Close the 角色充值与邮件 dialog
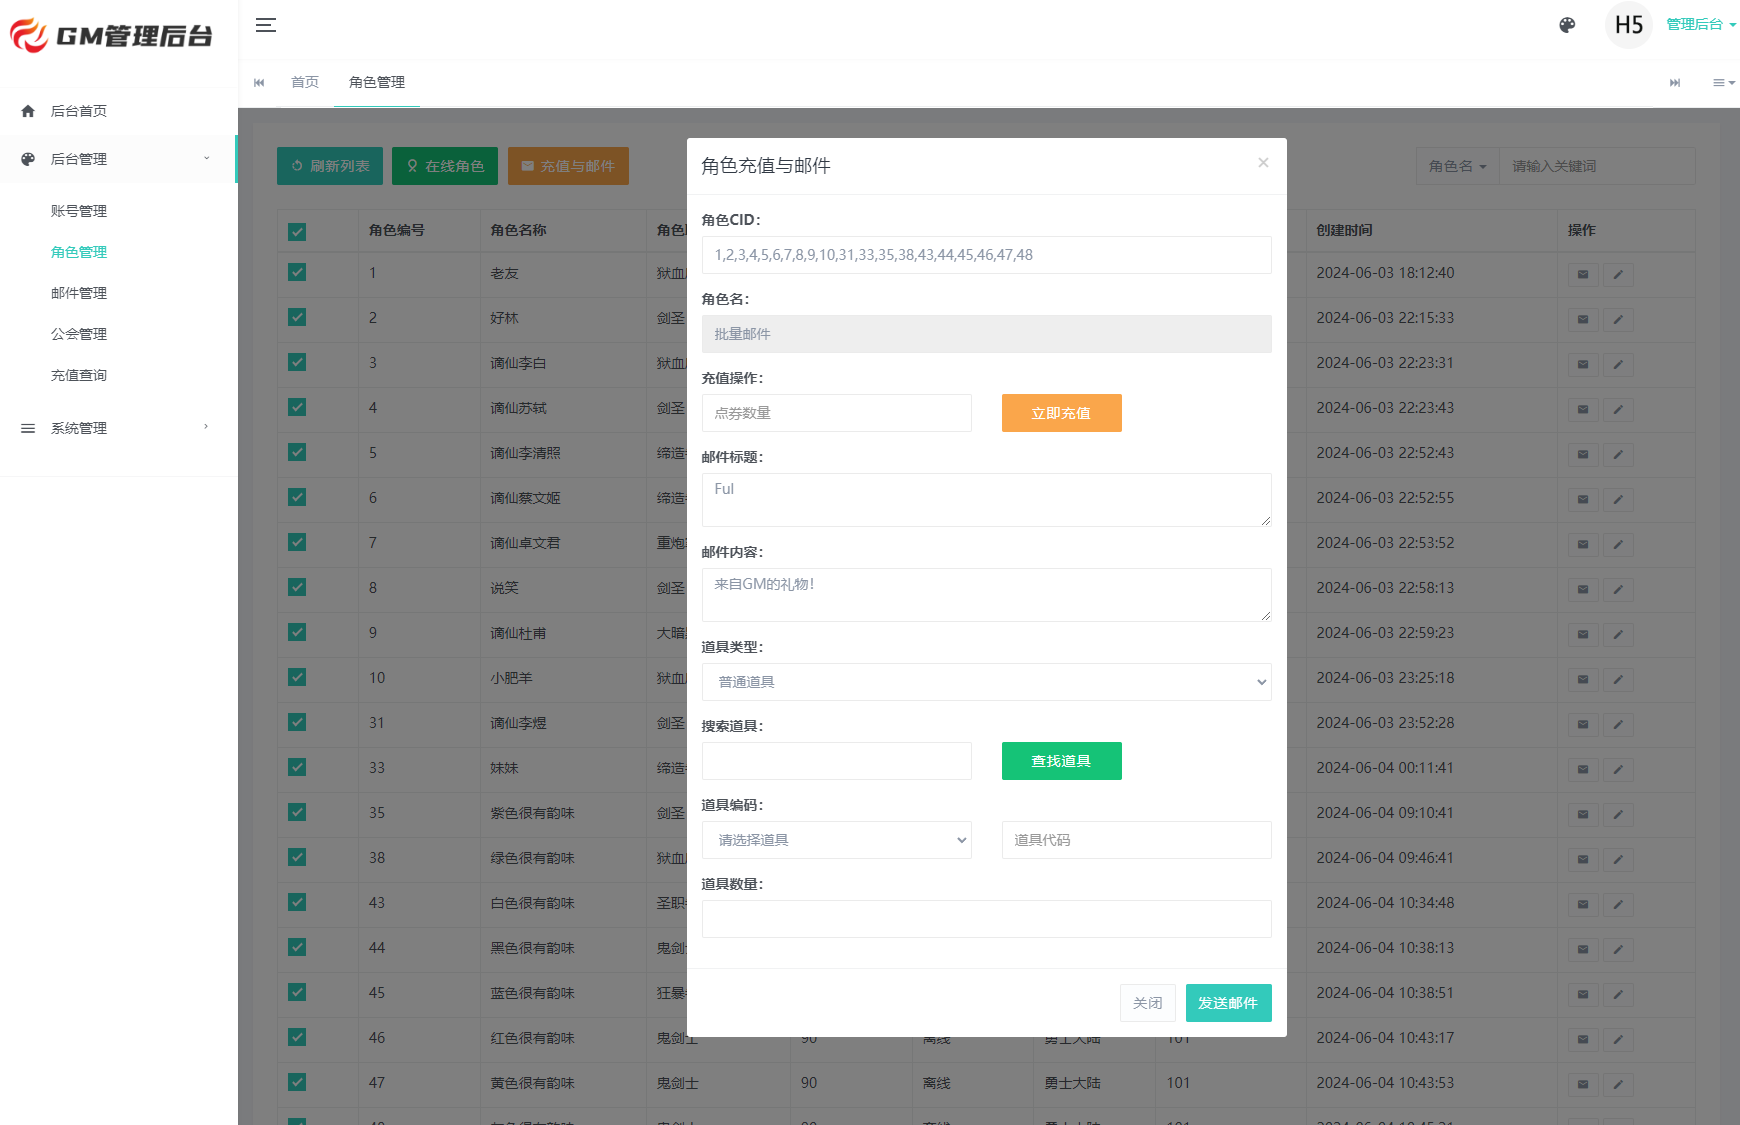1740x1125 pixels. click(x=1263, y=162)
